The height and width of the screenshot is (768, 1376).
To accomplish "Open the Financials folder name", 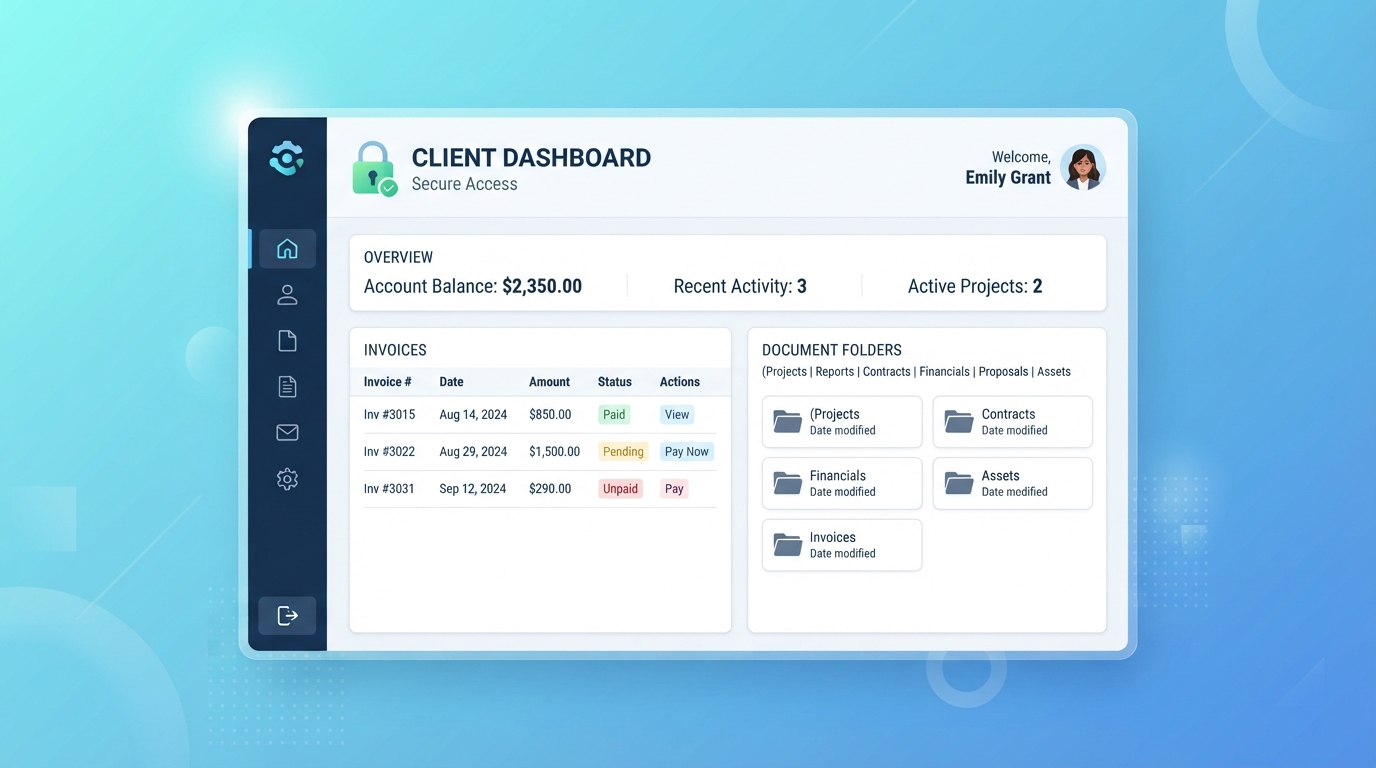I will [x=838, y=476].
